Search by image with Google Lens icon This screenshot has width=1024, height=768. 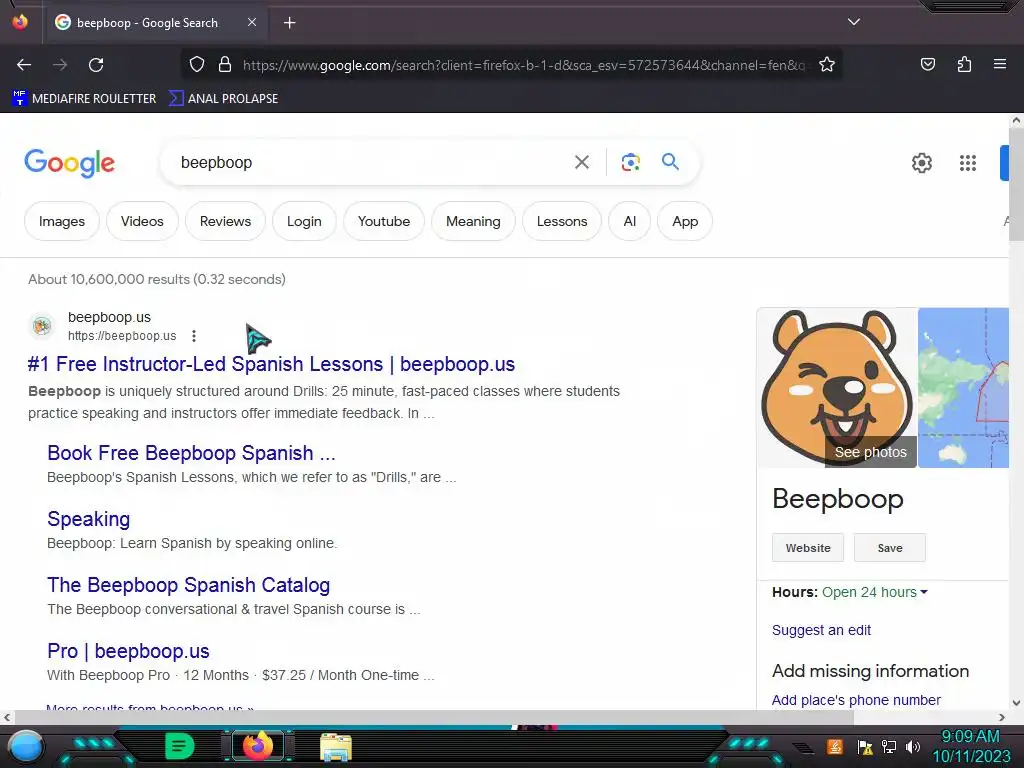tap(630, 162)
